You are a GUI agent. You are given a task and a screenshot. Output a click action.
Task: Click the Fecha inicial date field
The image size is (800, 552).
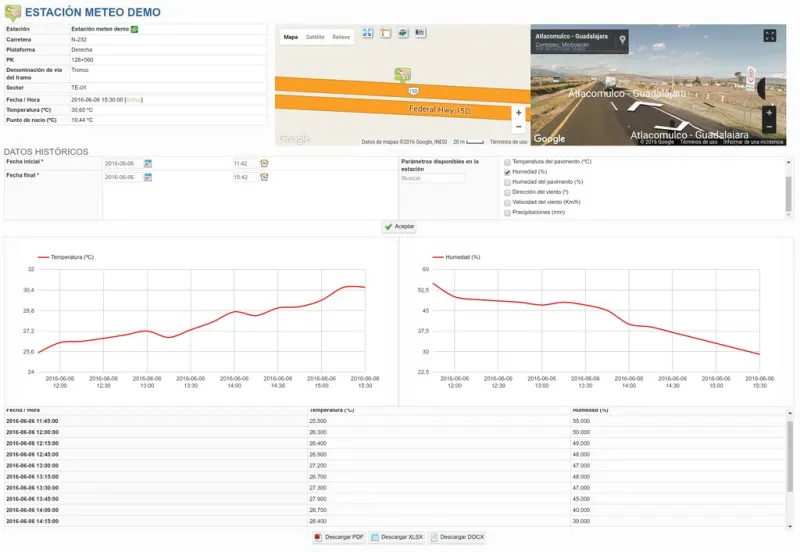pyautogui.click(x=122, y=164)
